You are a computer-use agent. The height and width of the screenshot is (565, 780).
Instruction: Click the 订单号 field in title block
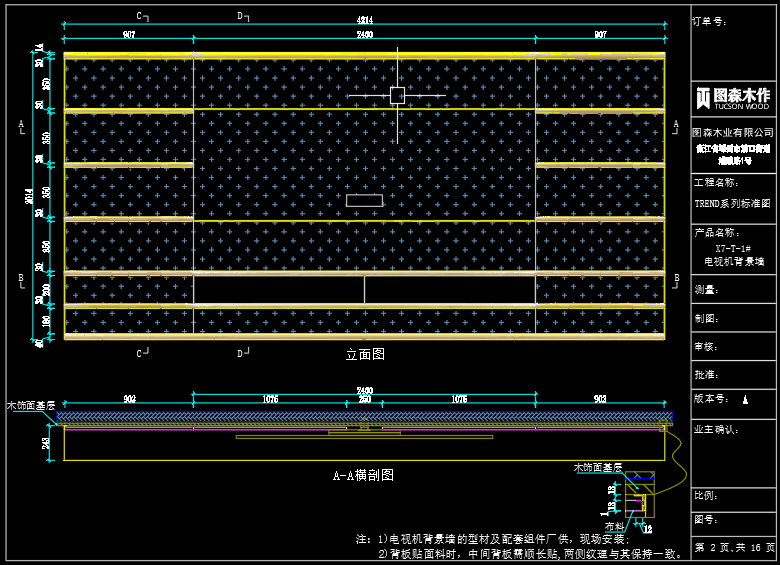713,19
